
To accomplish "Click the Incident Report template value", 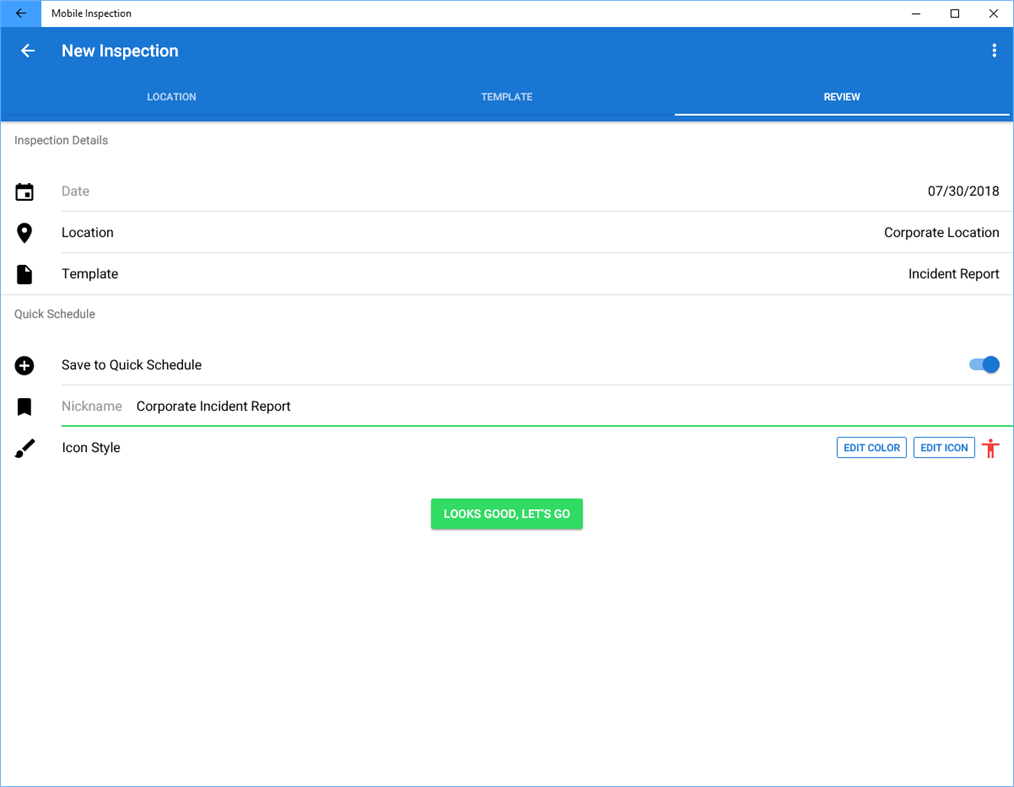I will pos(953,273).
